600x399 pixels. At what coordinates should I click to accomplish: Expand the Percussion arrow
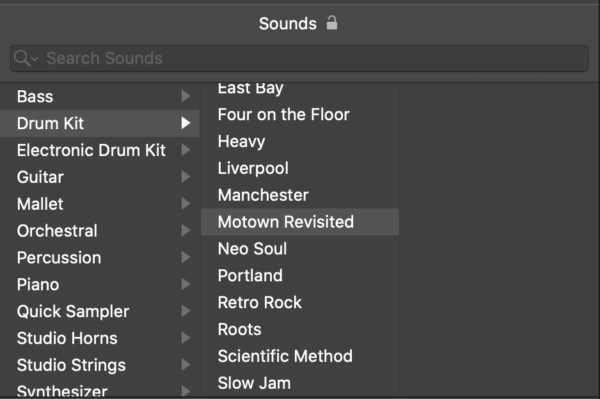point(186,257)
